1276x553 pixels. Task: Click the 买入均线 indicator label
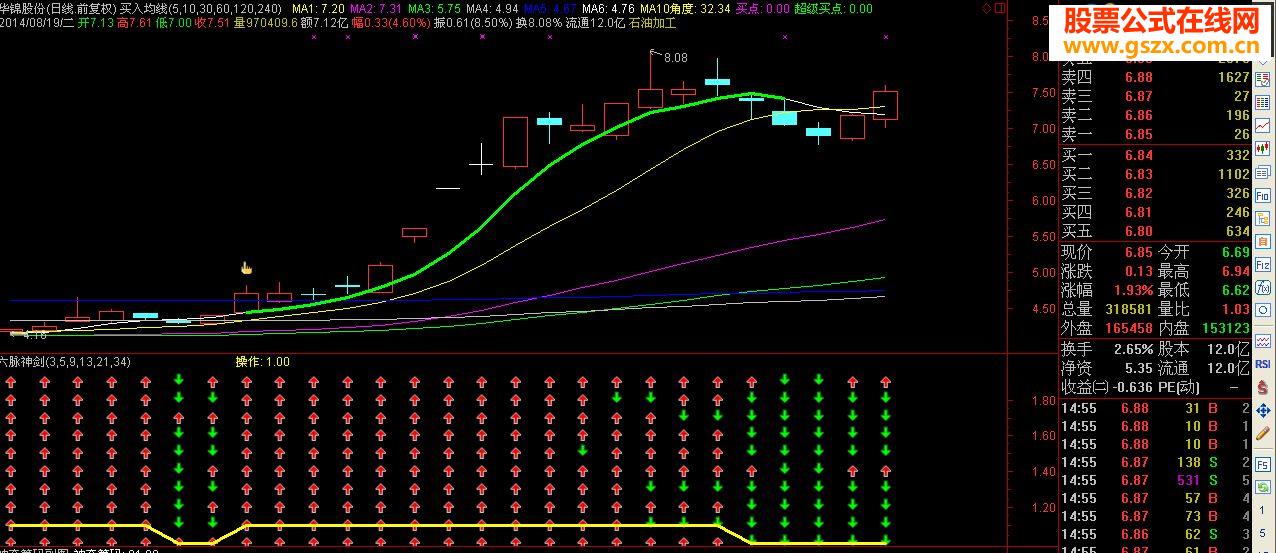(x=145, y=7)
